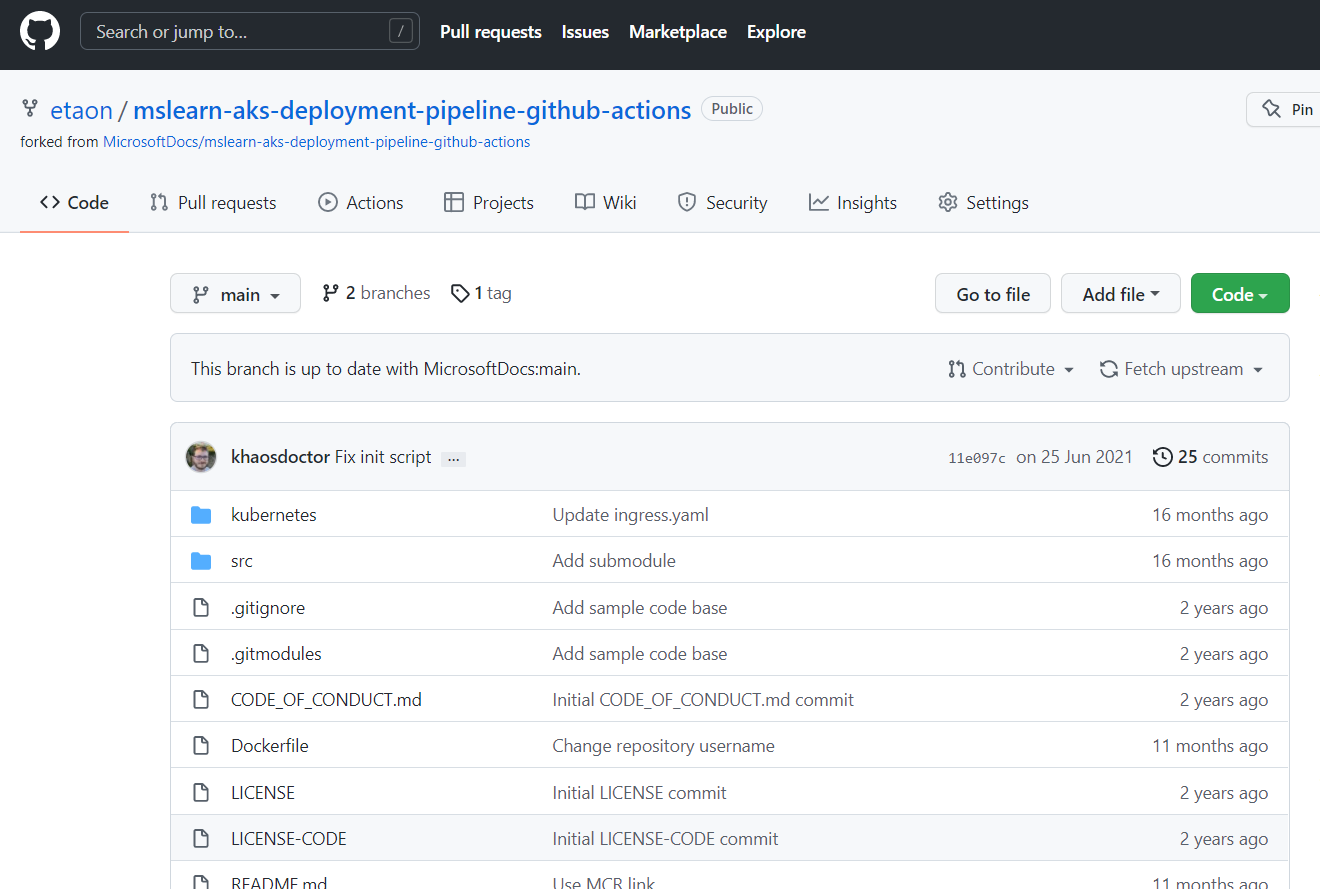
Task: Click the Go to file button
Action: point(993,294)
